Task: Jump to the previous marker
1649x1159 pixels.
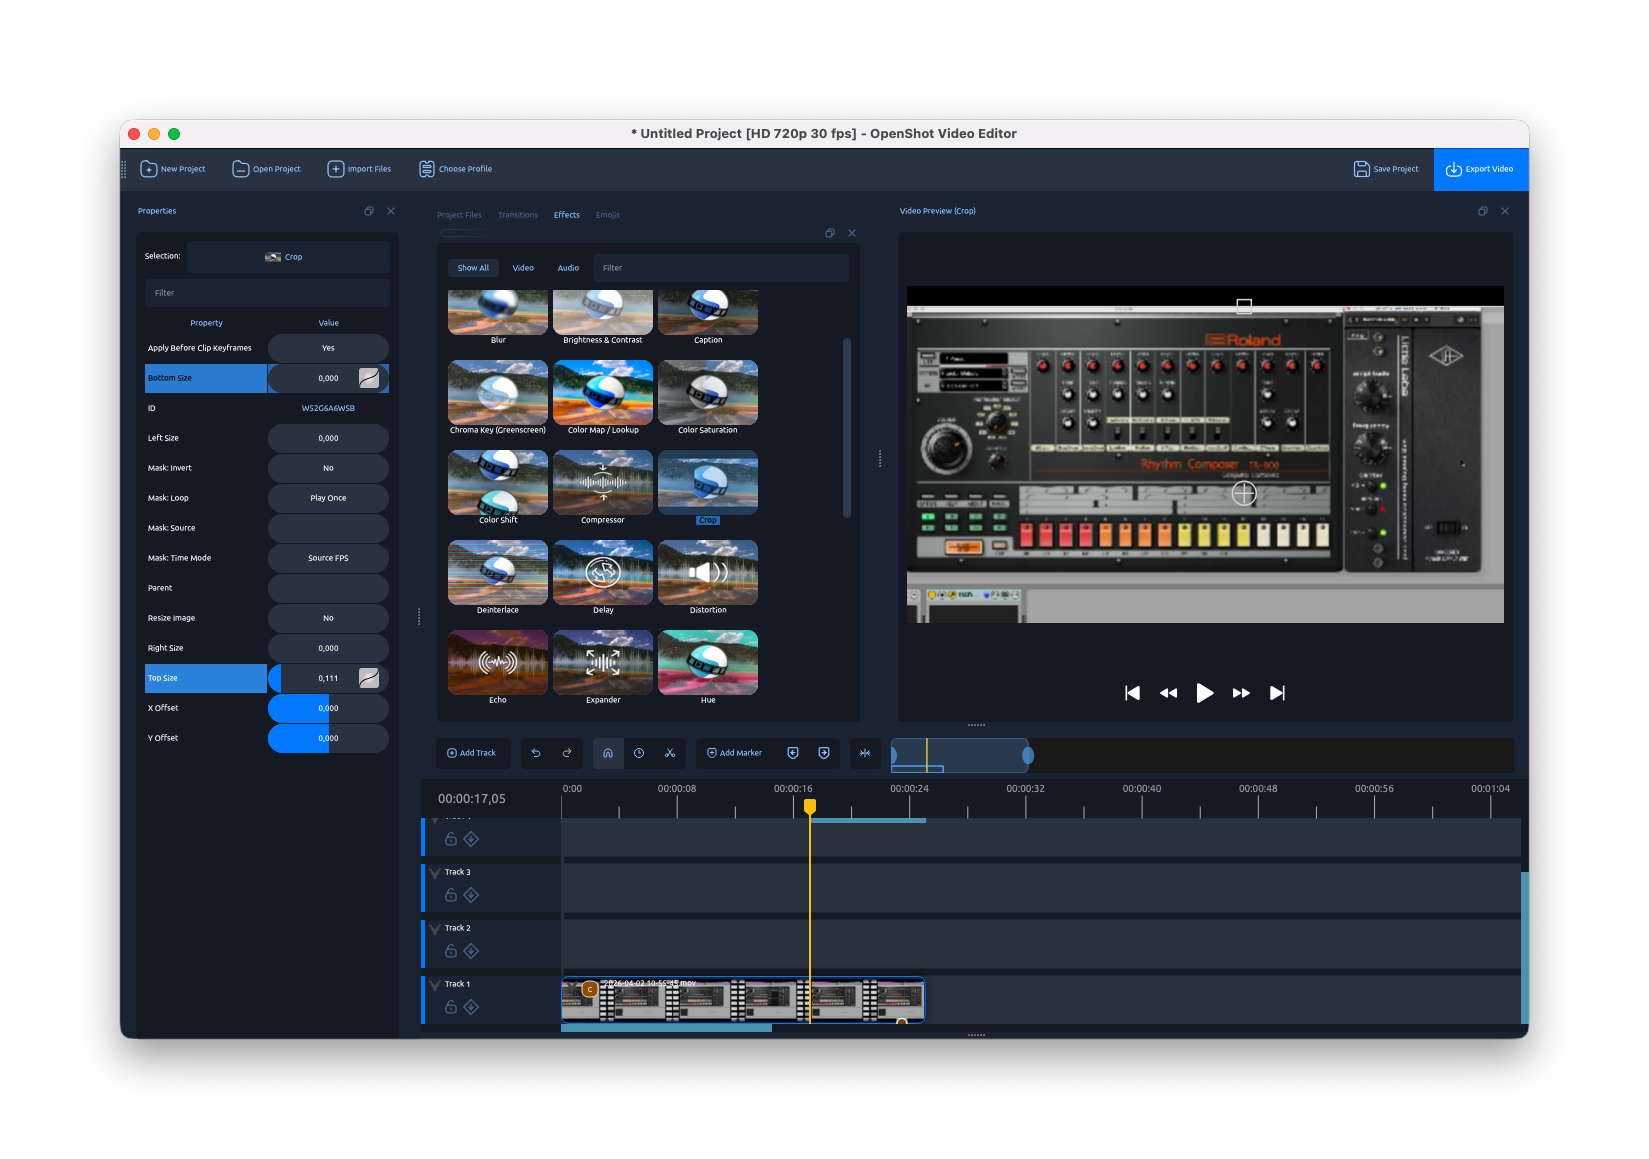Action: [792, 753]
